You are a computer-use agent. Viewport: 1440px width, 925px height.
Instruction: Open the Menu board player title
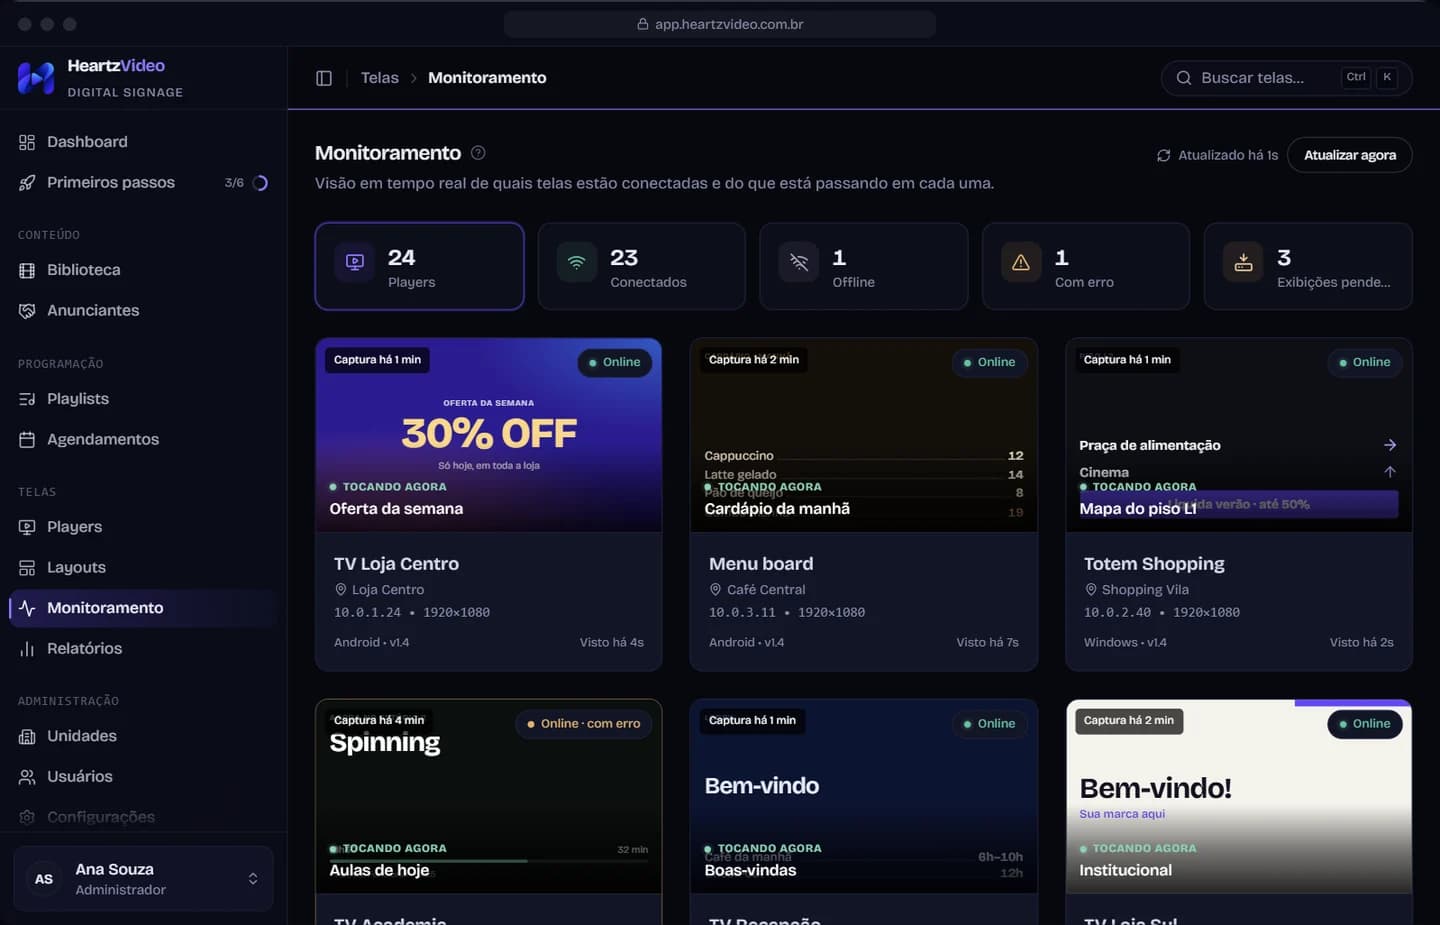click(x=761, y=564)
